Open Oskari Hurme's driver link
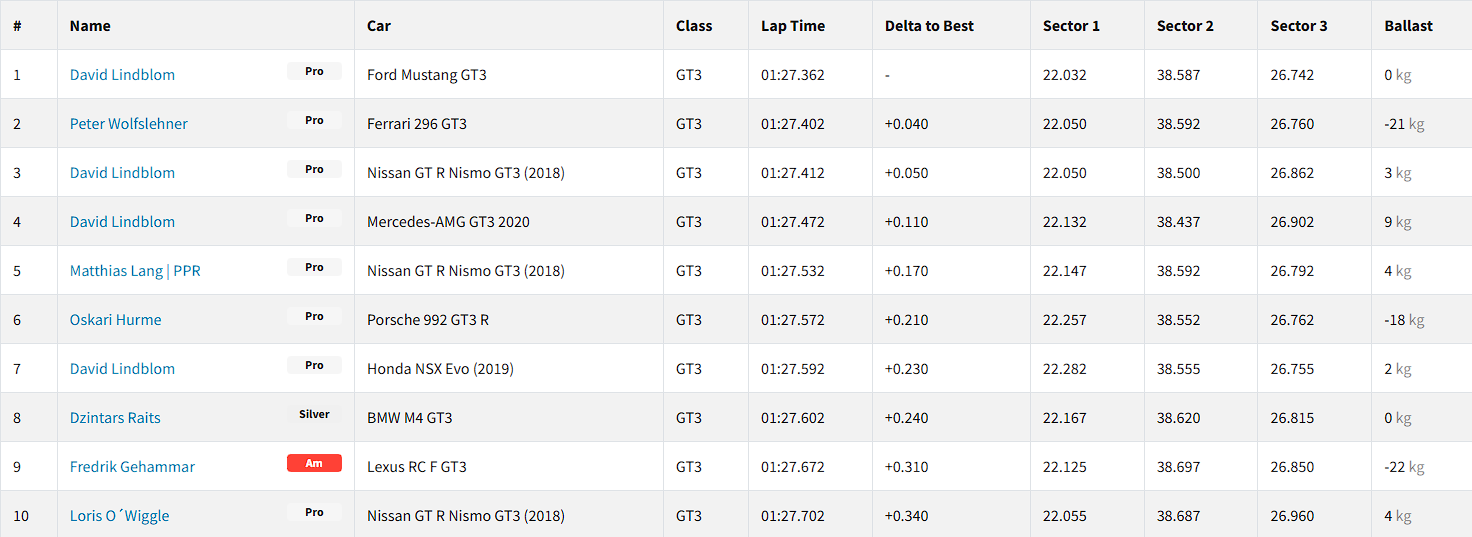The height and width of the screenshot is (537, 1472). click(x=115, y=320)
